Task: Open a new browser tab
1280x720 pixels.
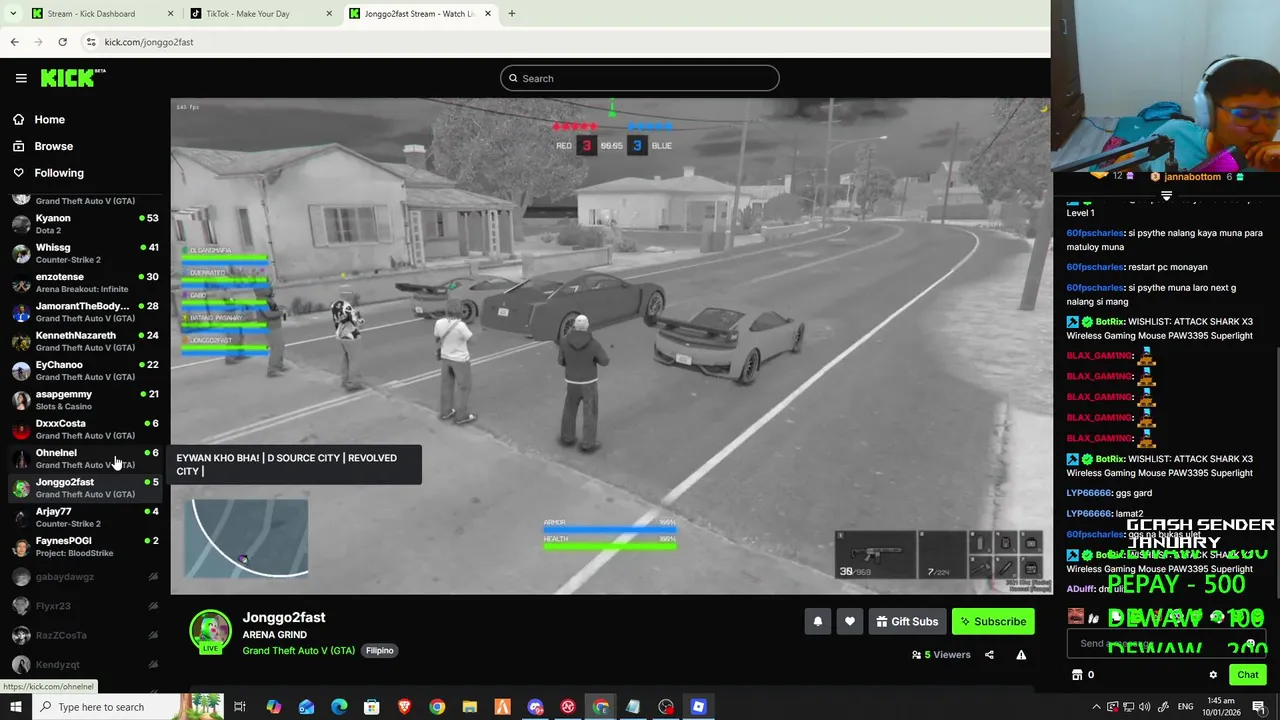Action: [x=512, y=14]
